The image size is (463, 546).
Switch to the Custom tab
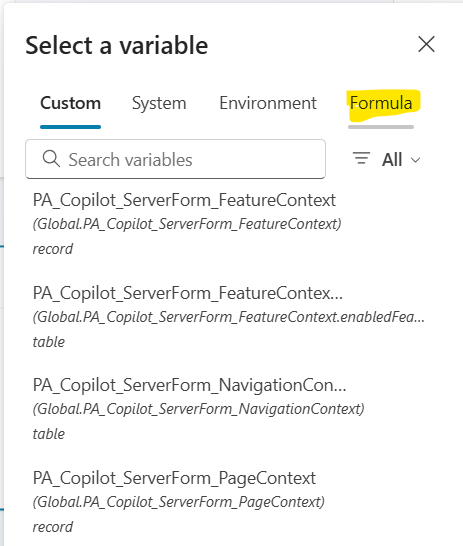[70, 103]
